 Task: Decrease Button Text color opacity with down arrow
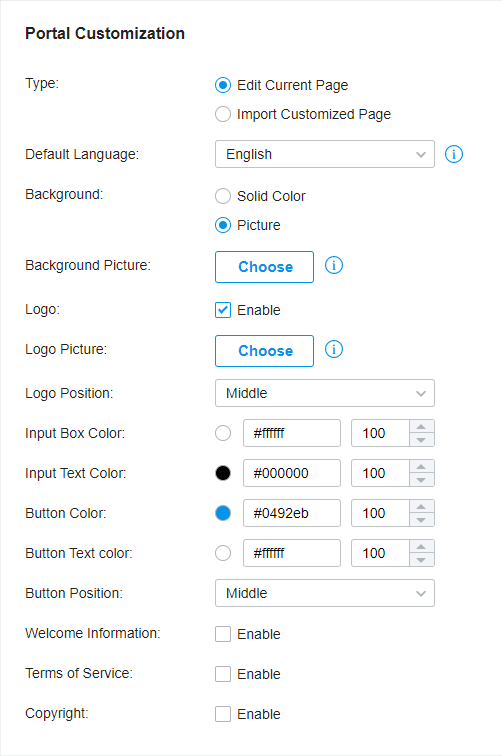click(421, 560)
